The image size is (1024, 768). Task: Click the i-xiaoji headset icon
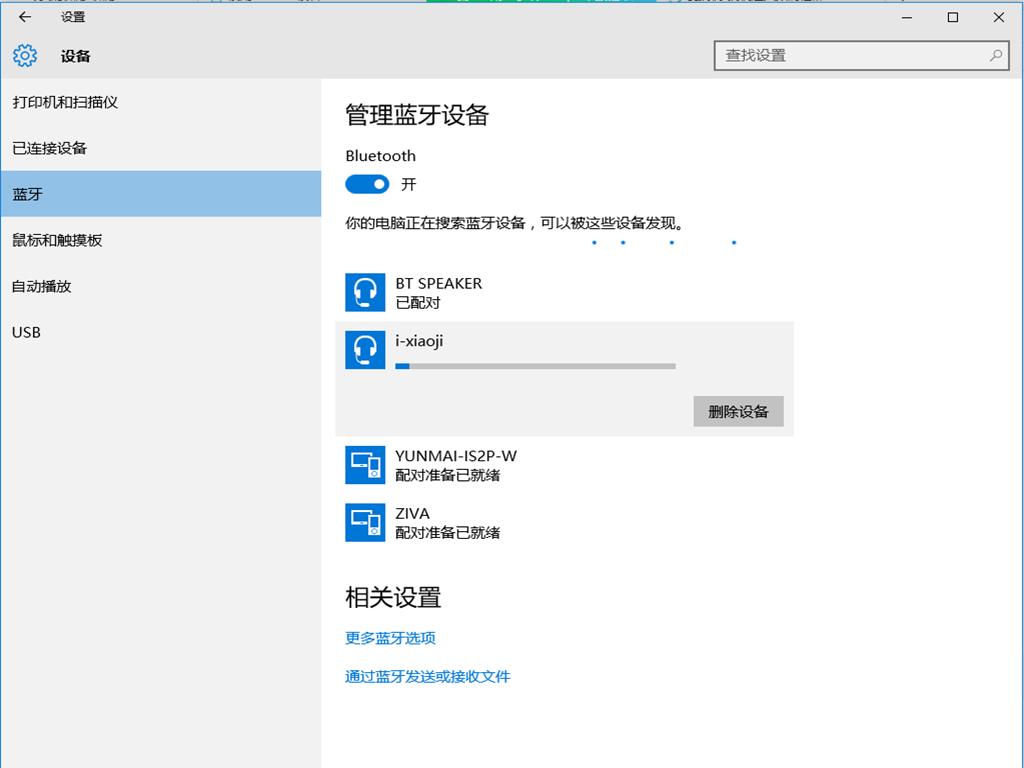[x=365, y=349]
